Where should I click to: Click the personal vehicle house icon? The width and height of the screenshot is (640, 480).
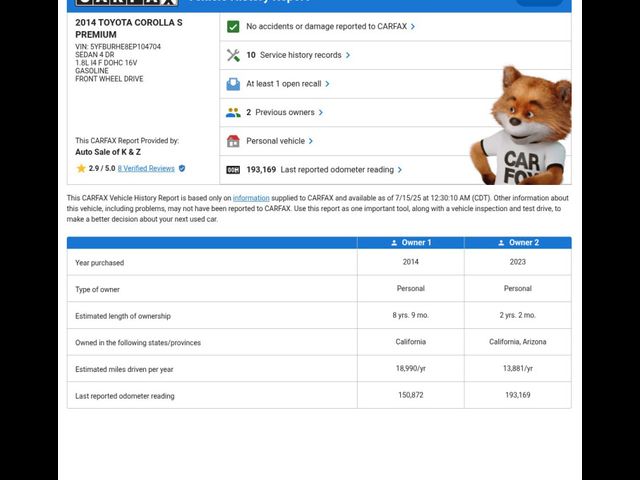click(x=233, y=141)
